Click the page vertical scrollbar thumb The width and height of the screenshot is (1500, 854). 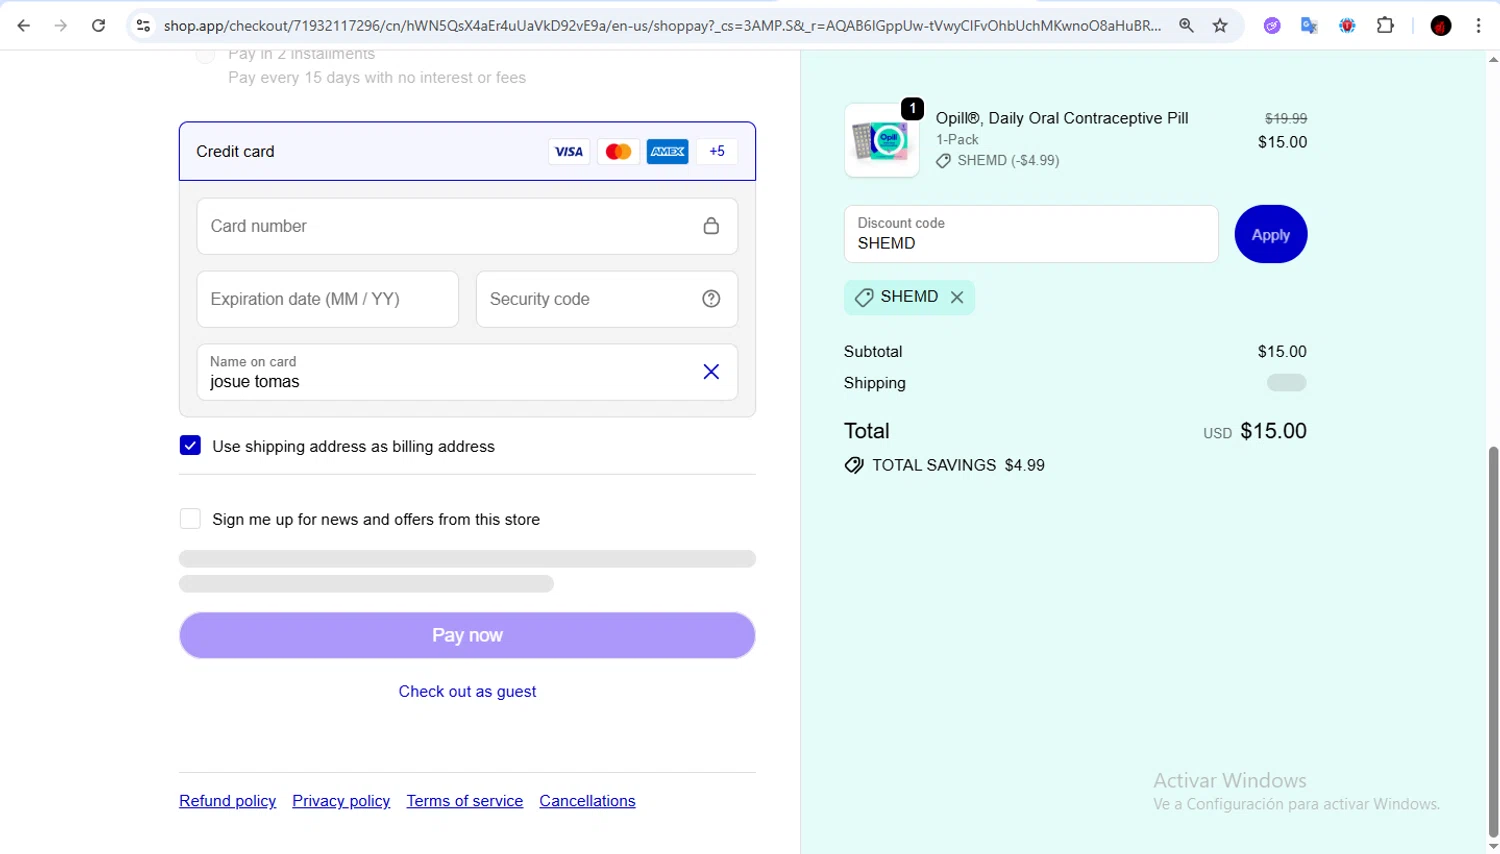[x=1493, y=640]
